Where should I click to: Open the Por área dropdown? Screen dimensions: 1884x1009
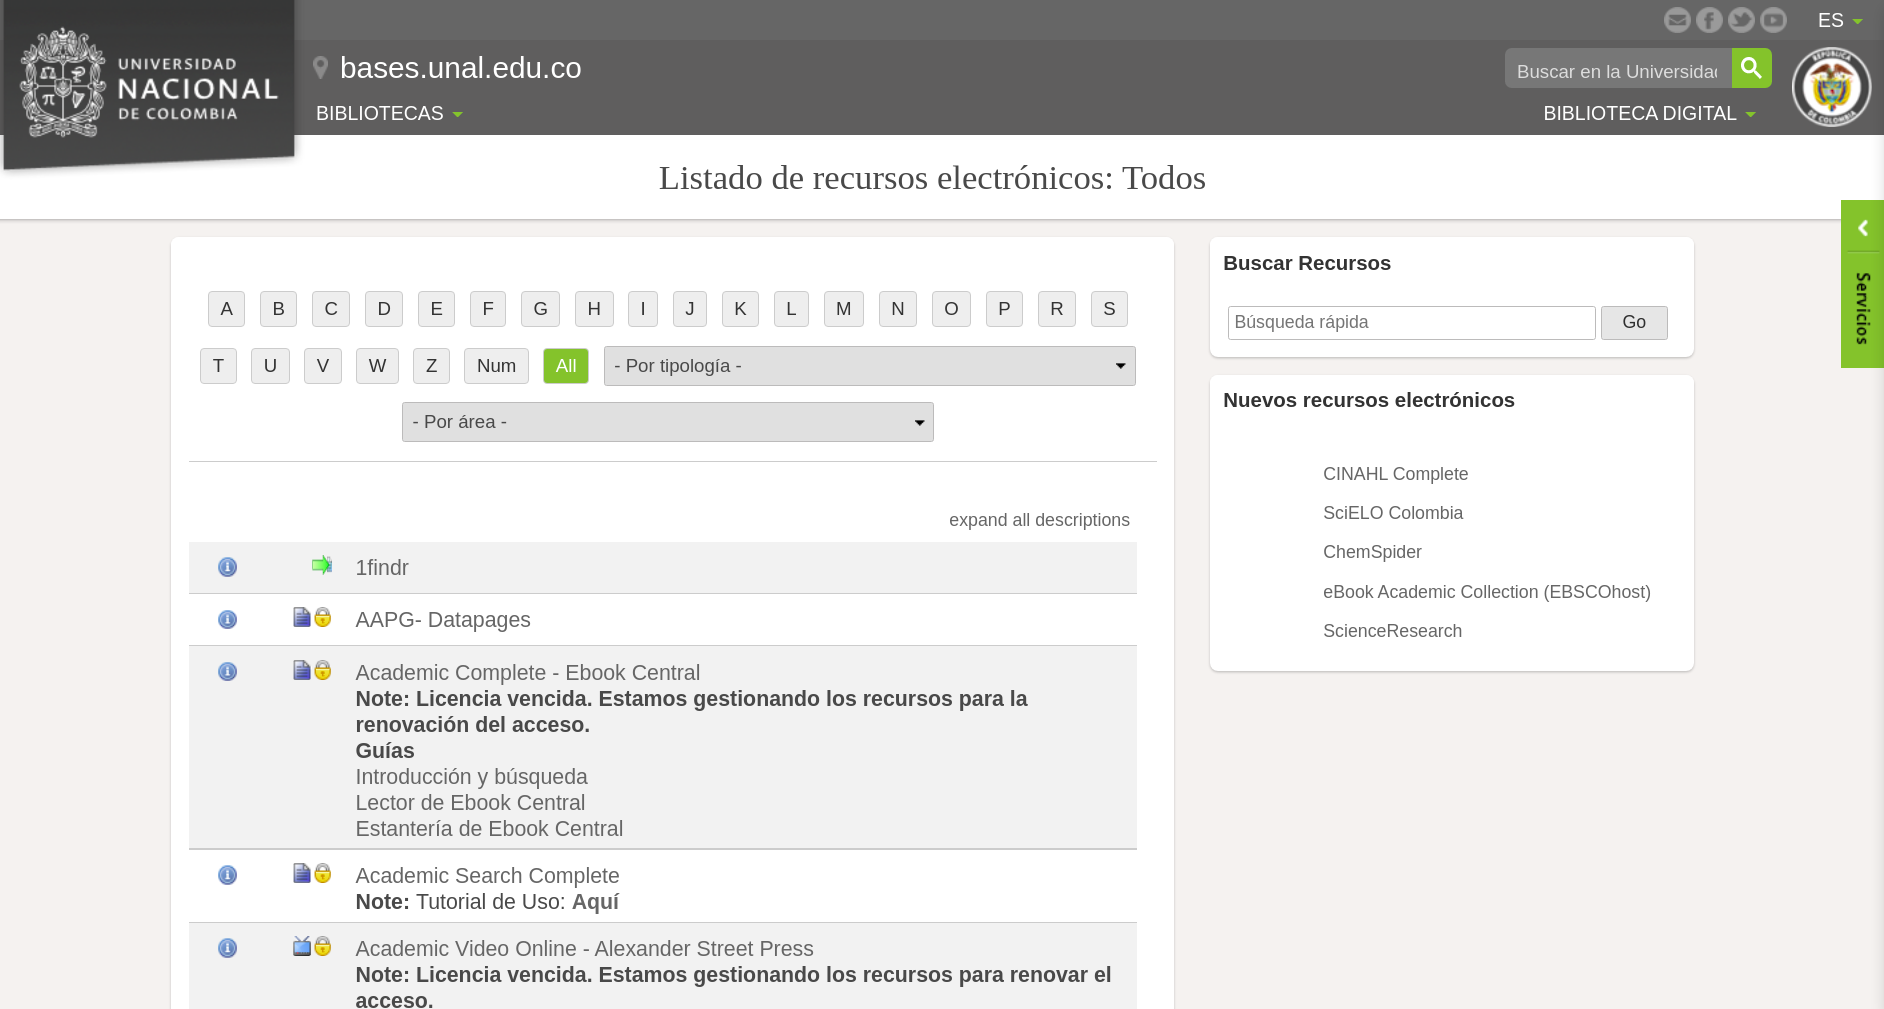point(667,422)
